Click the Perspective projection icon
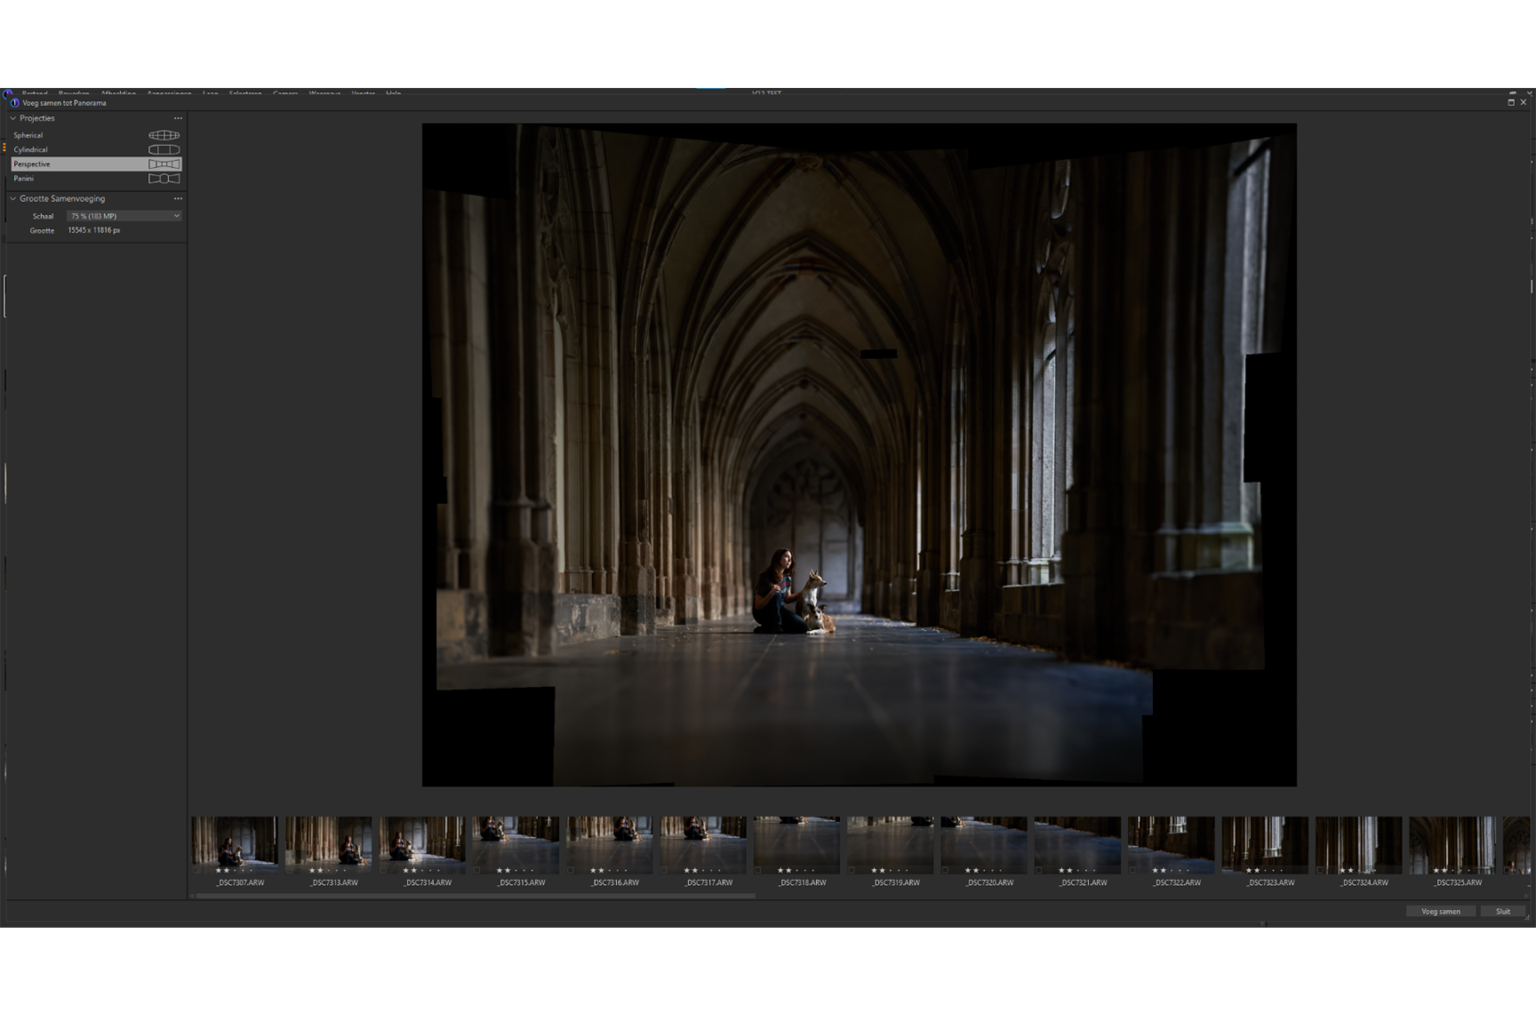The image size is (1536, 1013). [164, 164]
